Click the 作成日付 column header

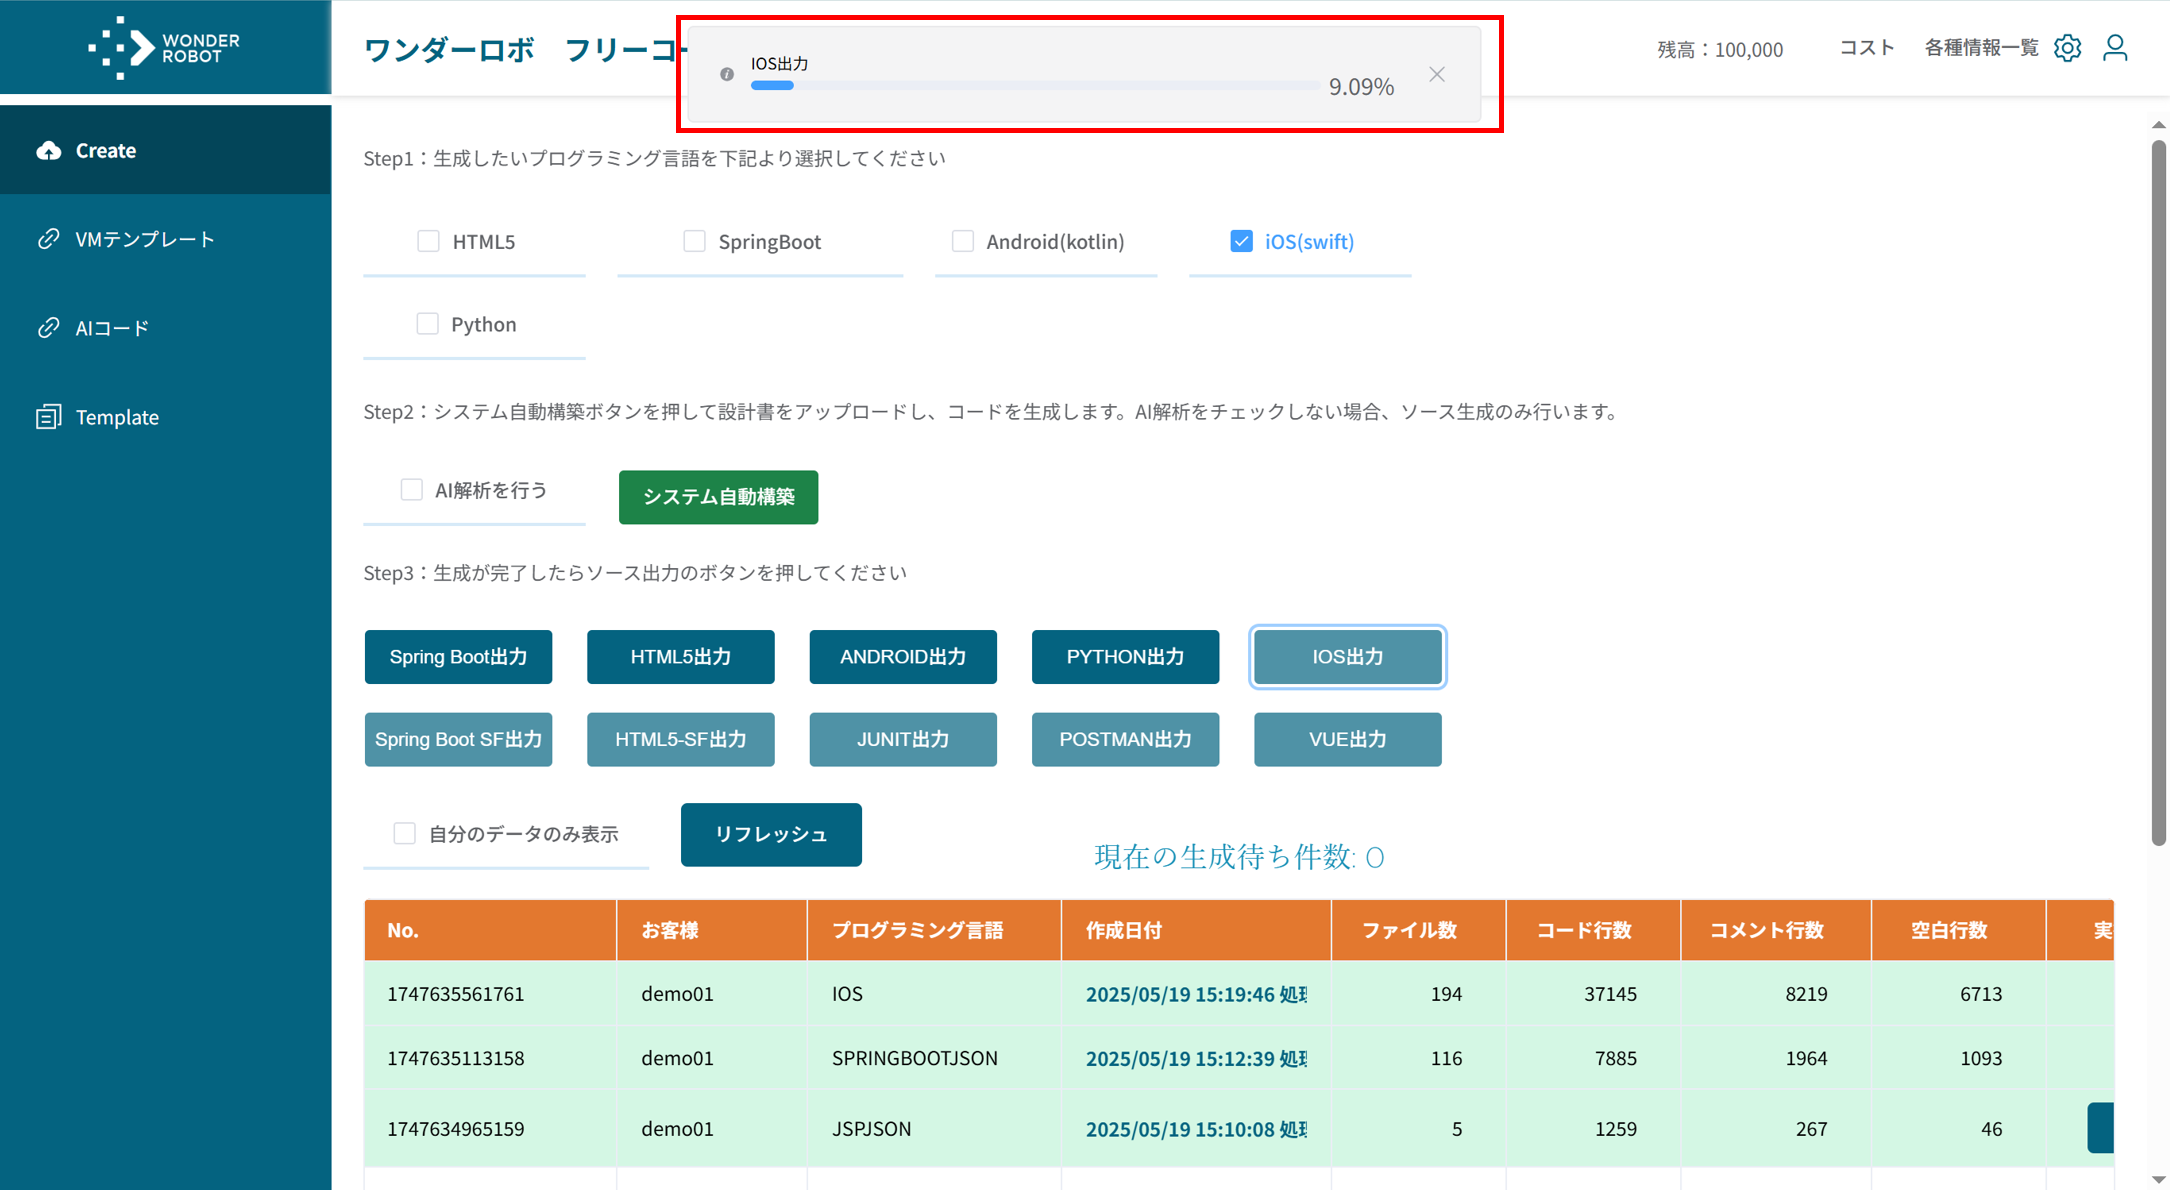(1196, 930)
